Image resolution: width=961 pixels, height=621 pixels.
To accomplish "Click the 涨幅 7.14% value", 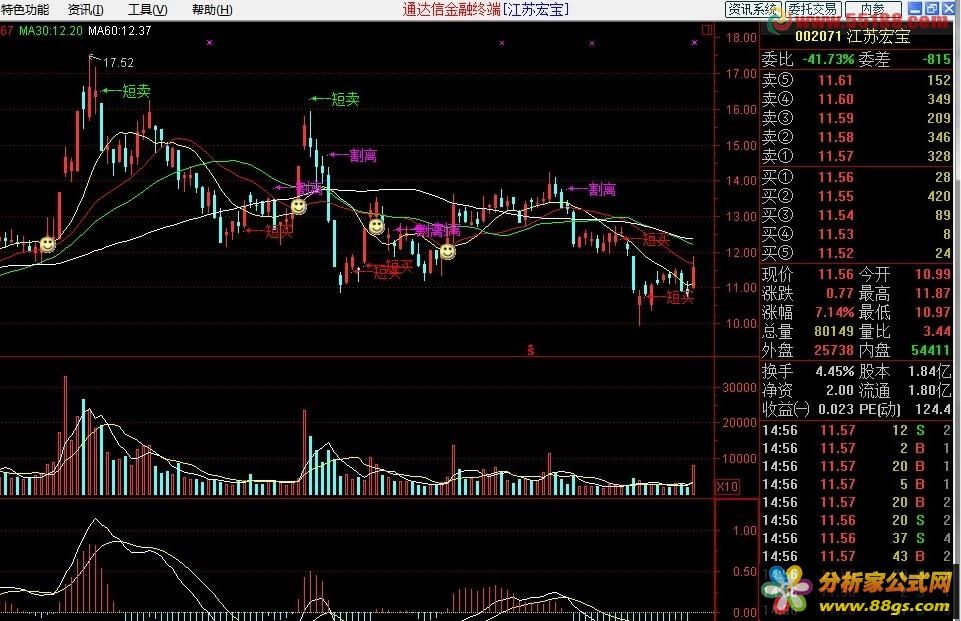I will 835,312.
